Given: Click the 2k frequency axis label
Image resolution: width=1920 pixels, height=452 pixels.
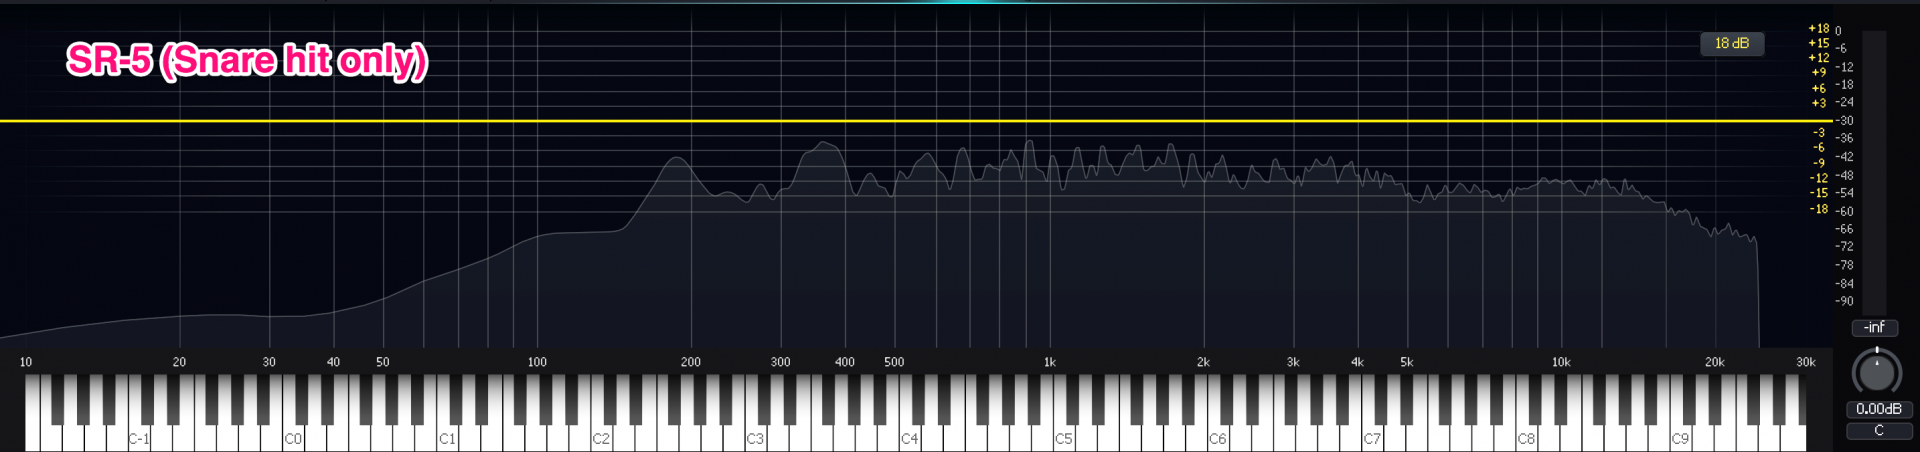Looking at the screenshot, I should point(1203,362).
